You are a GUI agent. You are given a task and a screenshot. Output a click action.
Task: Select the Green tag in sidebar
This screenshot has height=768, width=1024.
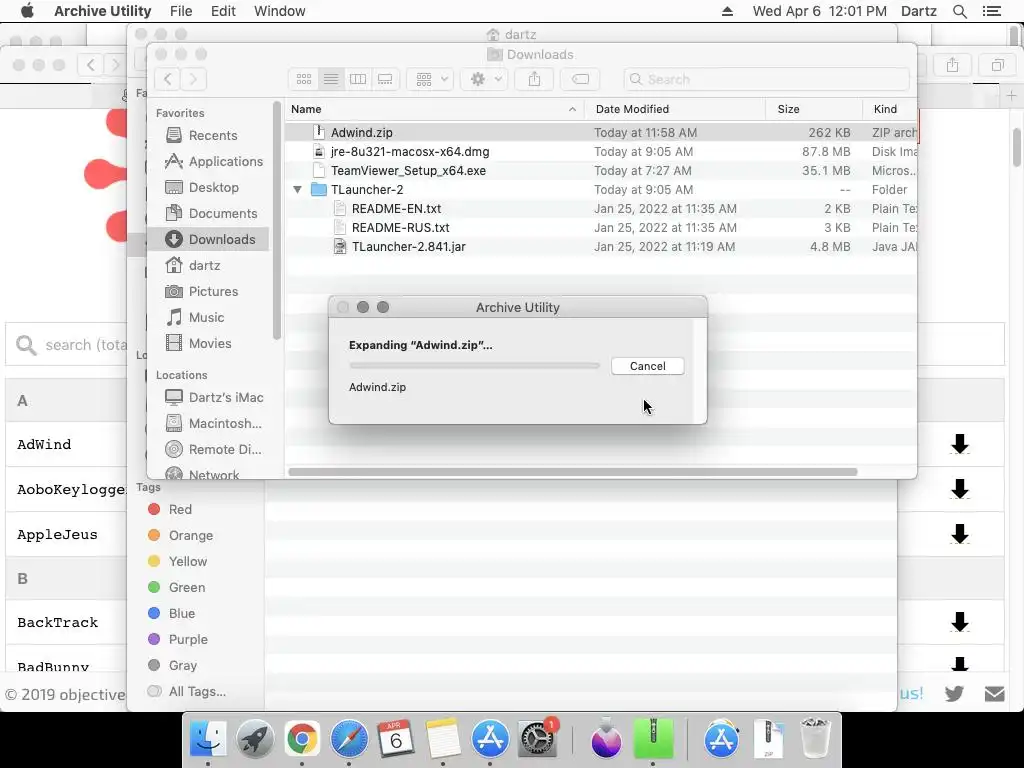coord(176,587)
